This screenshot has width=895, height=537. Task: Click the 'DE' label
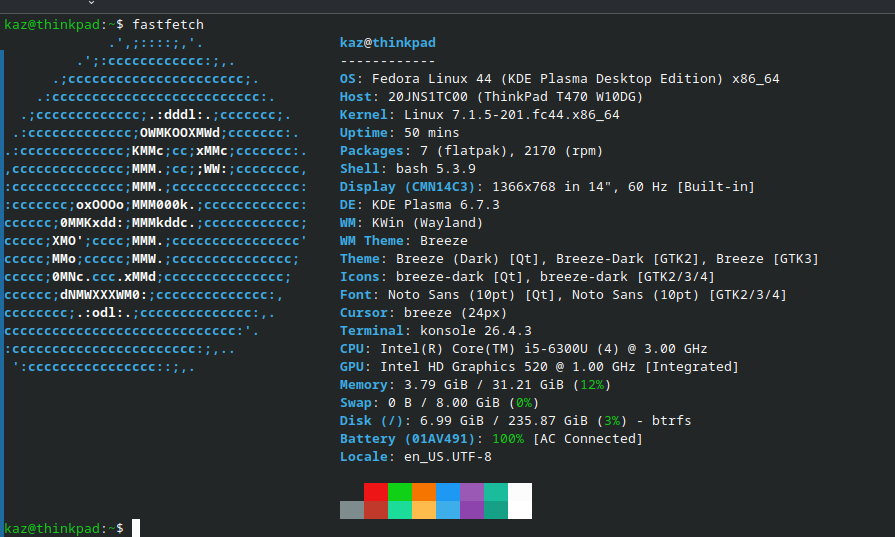[x=348, y=205]
